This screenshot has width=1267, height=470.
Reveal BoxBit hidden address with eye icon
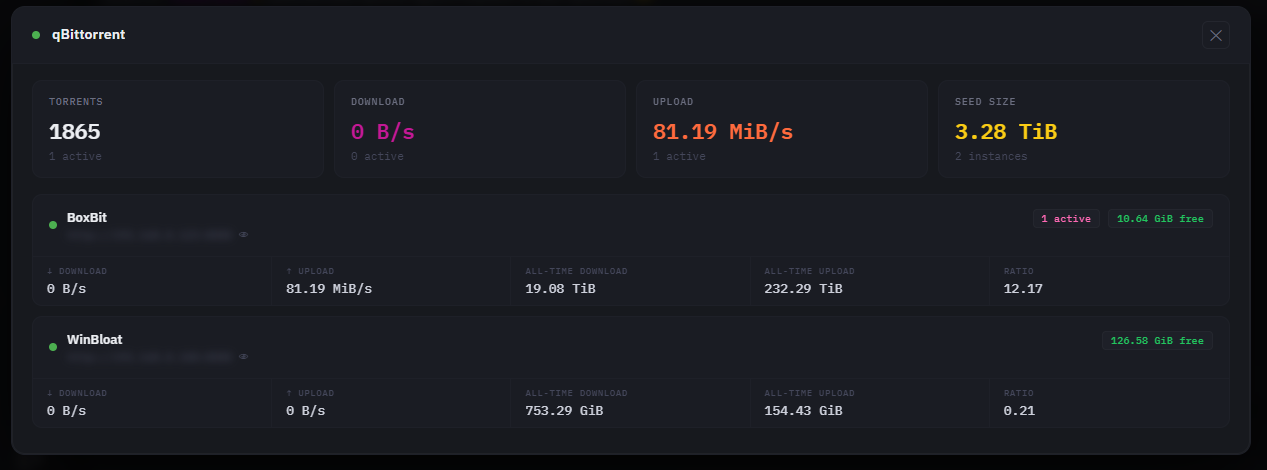click(243, 234)
